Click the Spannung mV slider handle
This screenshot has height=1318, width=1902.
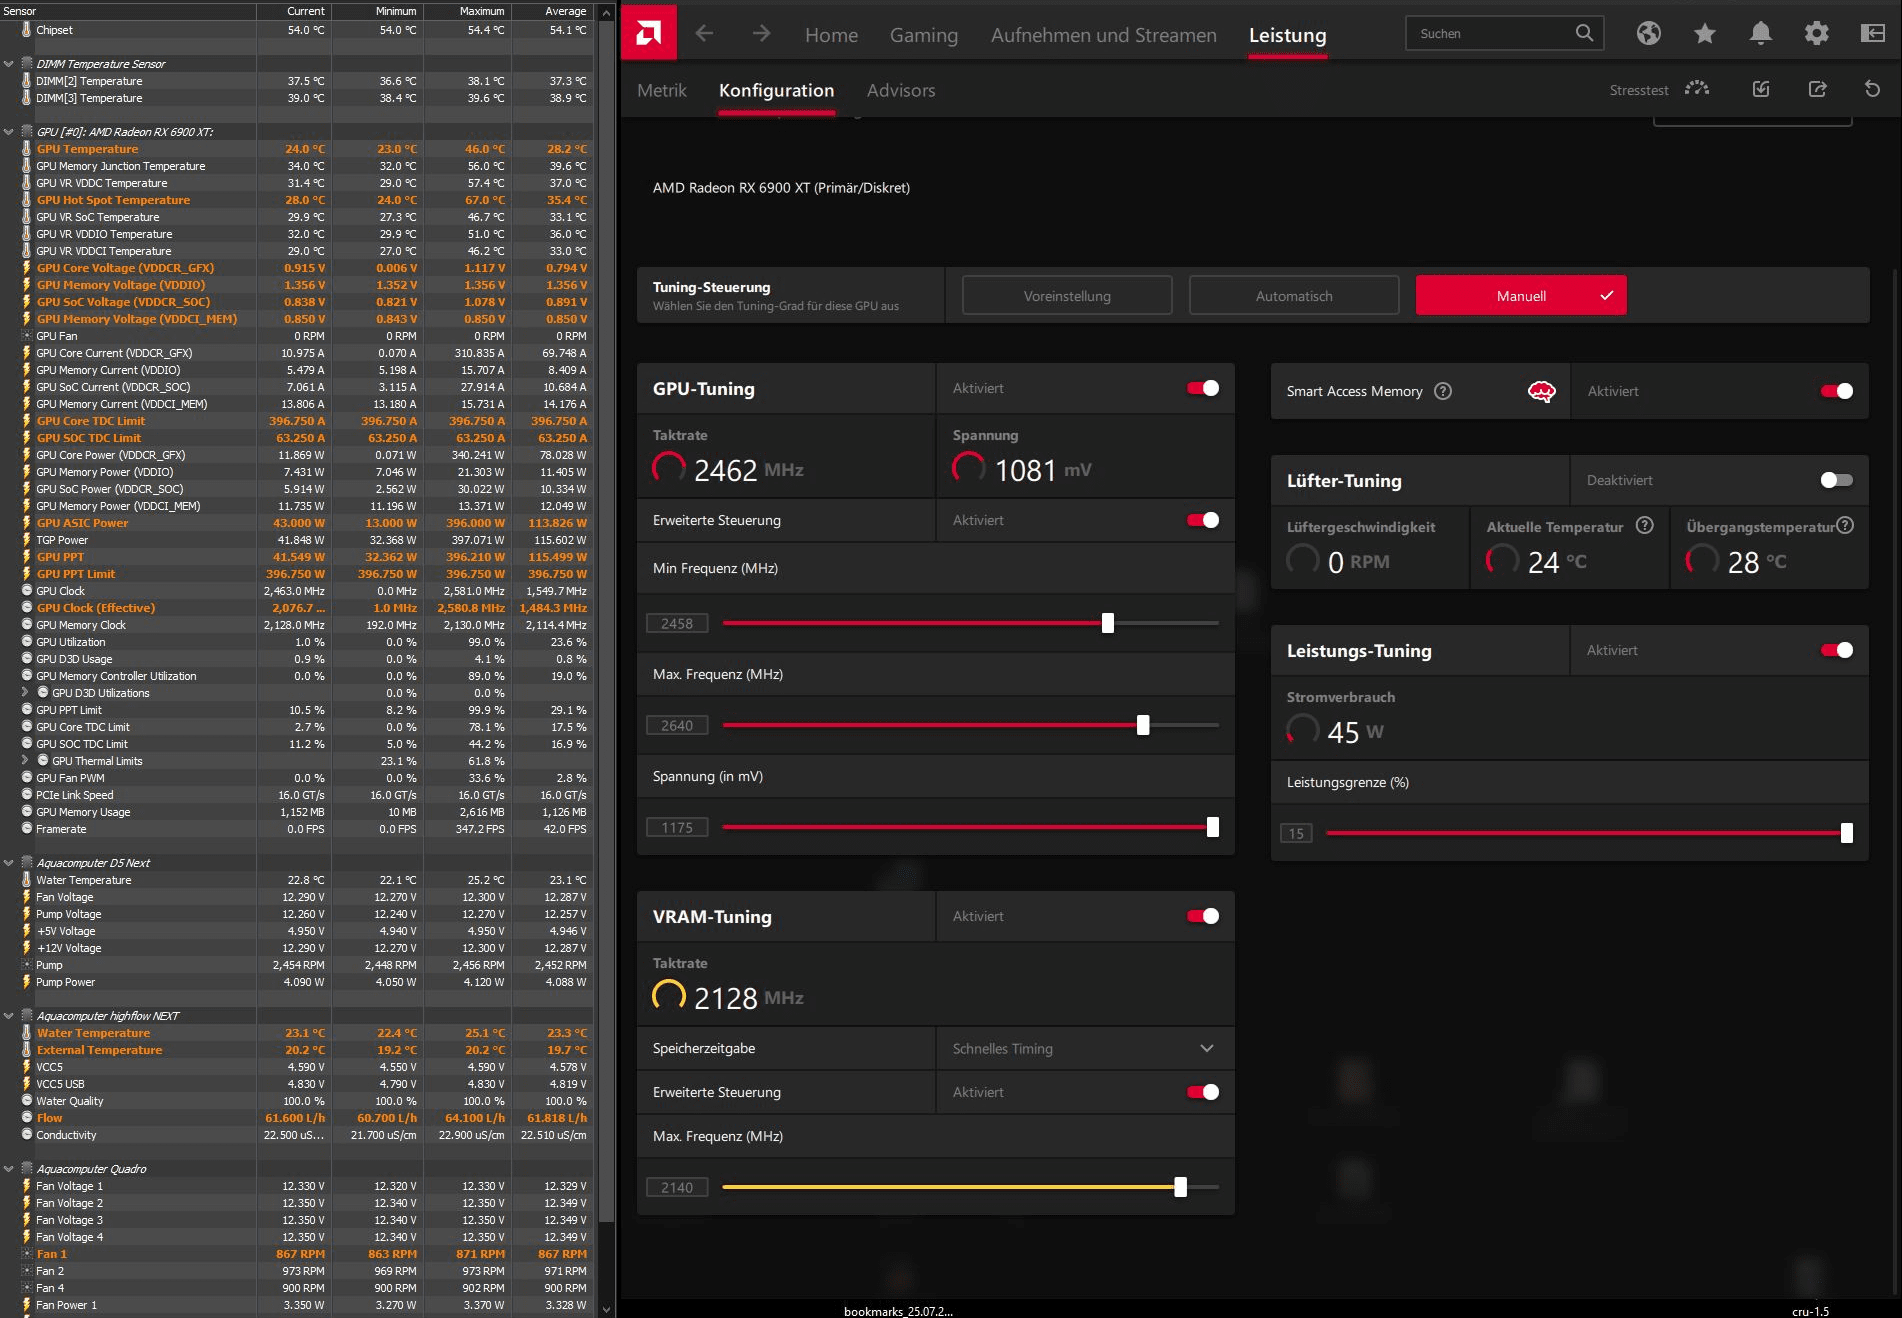tap(1212, 827)
